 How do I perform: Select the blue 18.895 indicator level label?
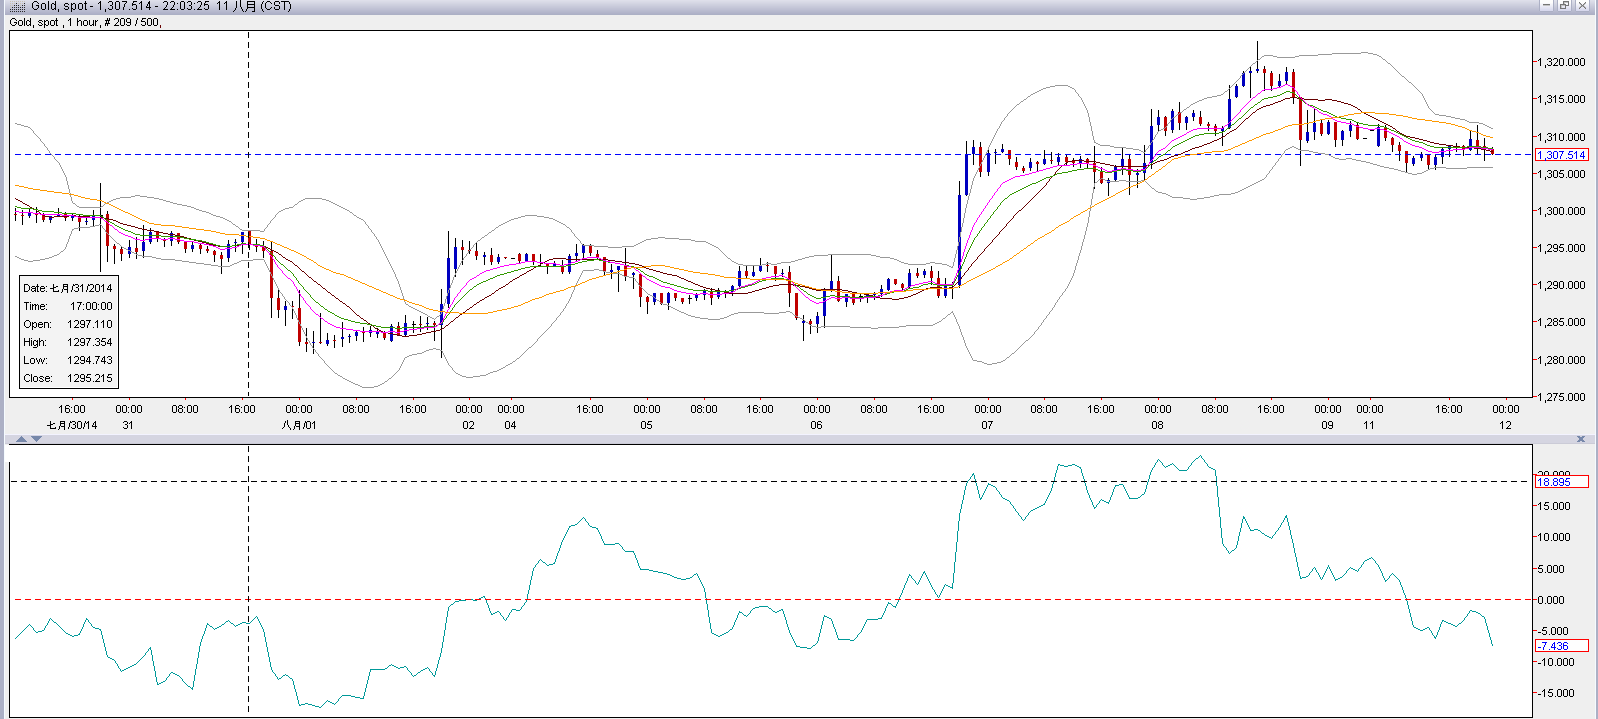click(1554, 482)
